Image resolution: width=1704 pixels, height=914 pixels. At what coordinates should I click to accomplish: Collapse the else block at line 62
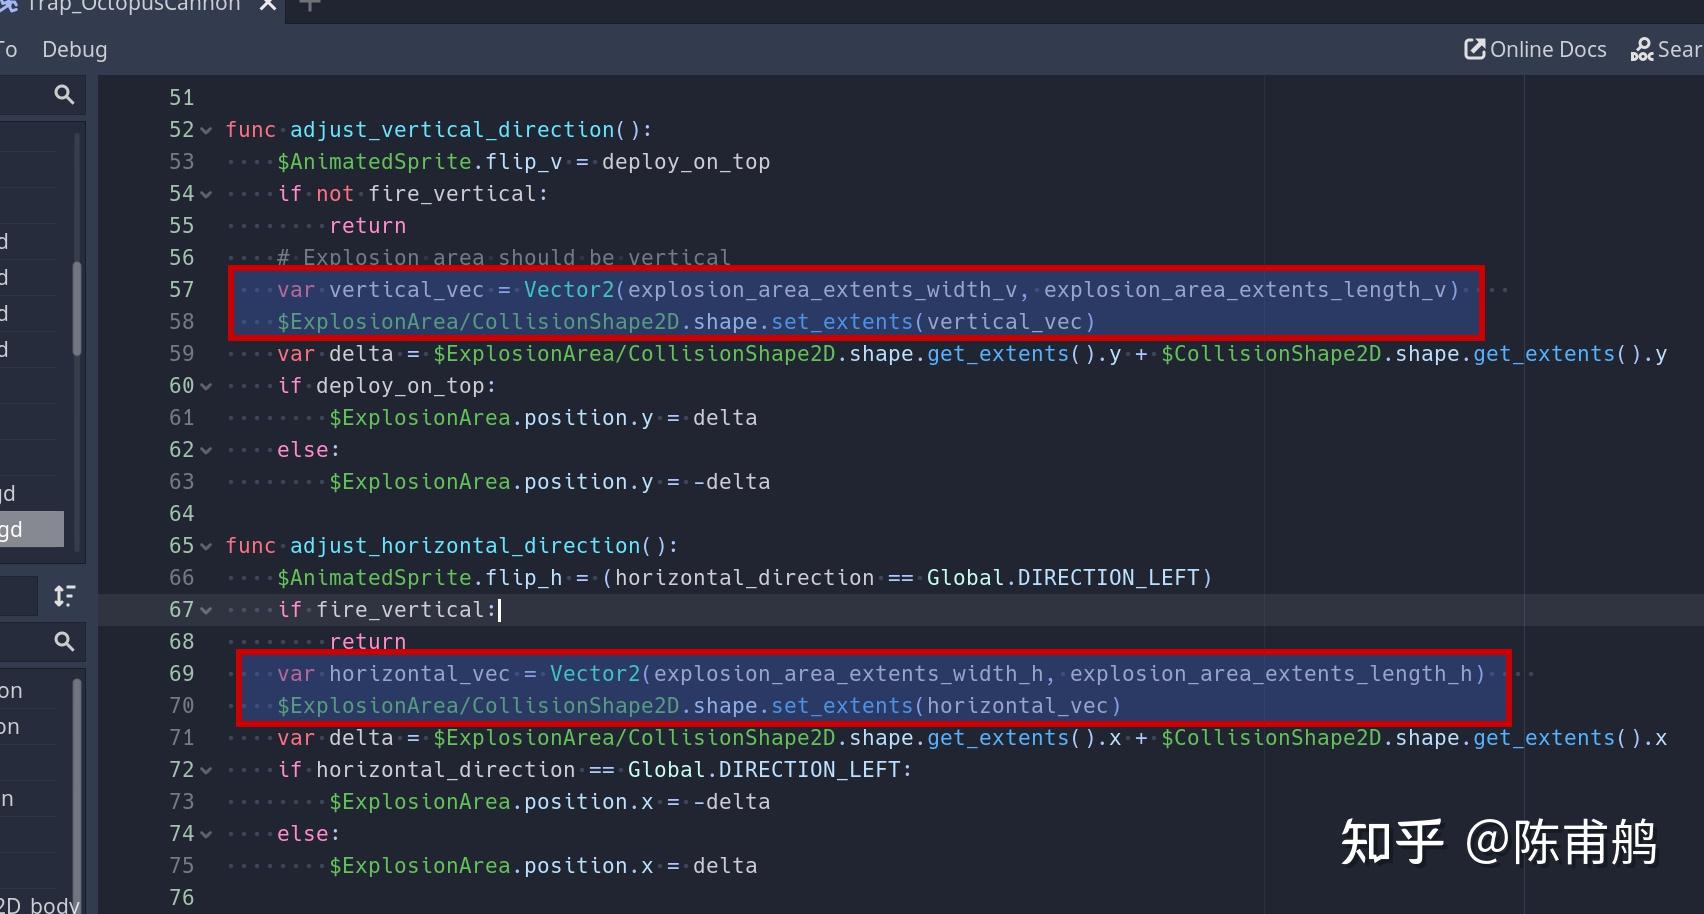(x=206, y=450)
